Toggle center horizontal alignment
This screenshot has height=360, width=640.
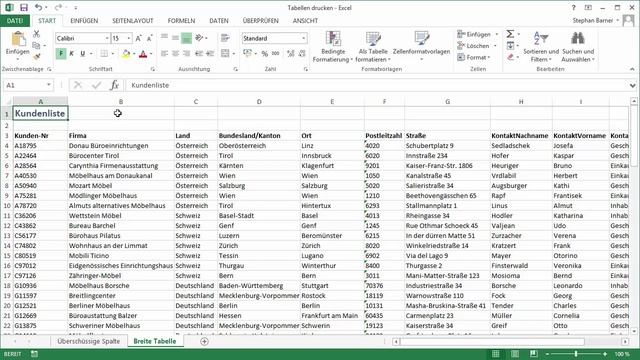click(175, 53)
